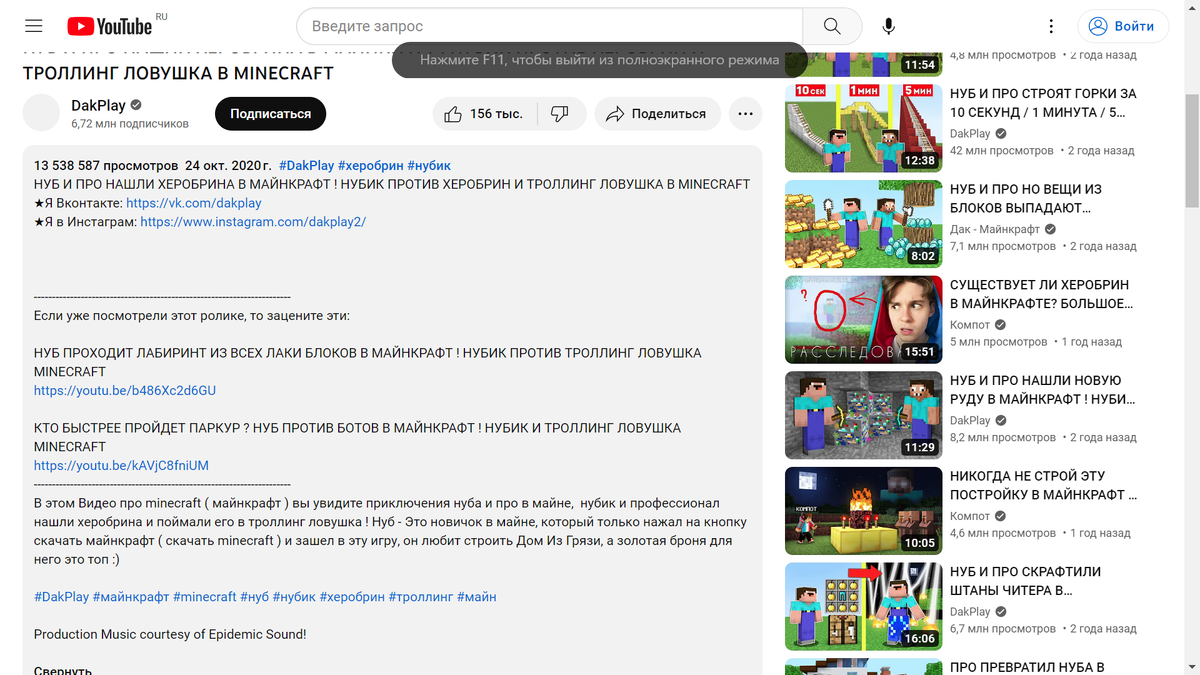Like the video with 156 тыс.
This screenshot has height=675, width=1200.
coord(484,114)
